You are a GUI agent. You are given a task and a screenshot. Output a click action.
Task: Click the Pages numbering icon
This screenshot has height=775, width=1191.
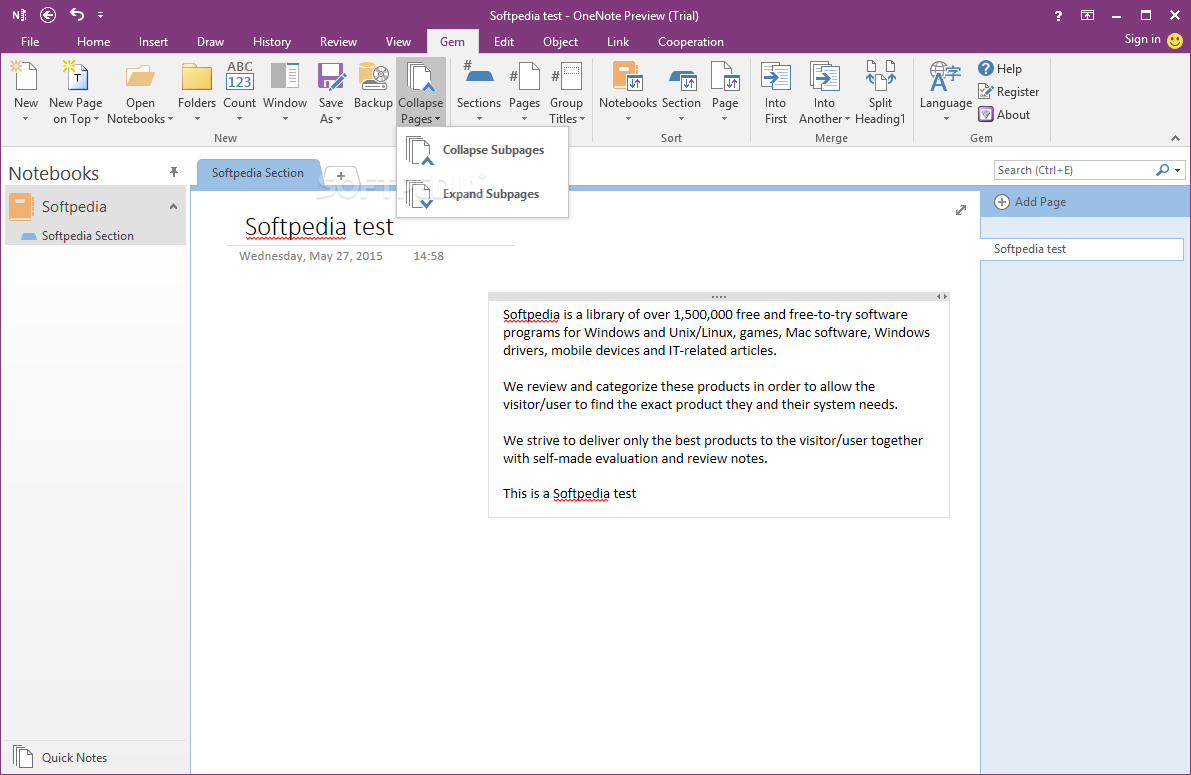pos(524,77)
